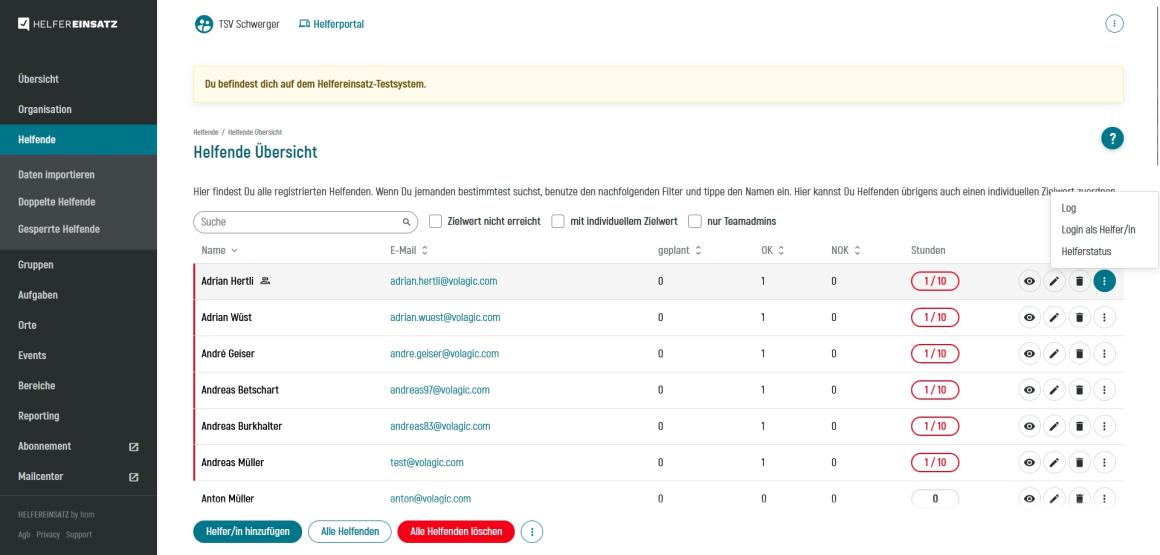The width and height of the screenshot is (1160, 555).
Task: Click the edit pencil icon for Andreas Müller
Action: [1053, 463]
